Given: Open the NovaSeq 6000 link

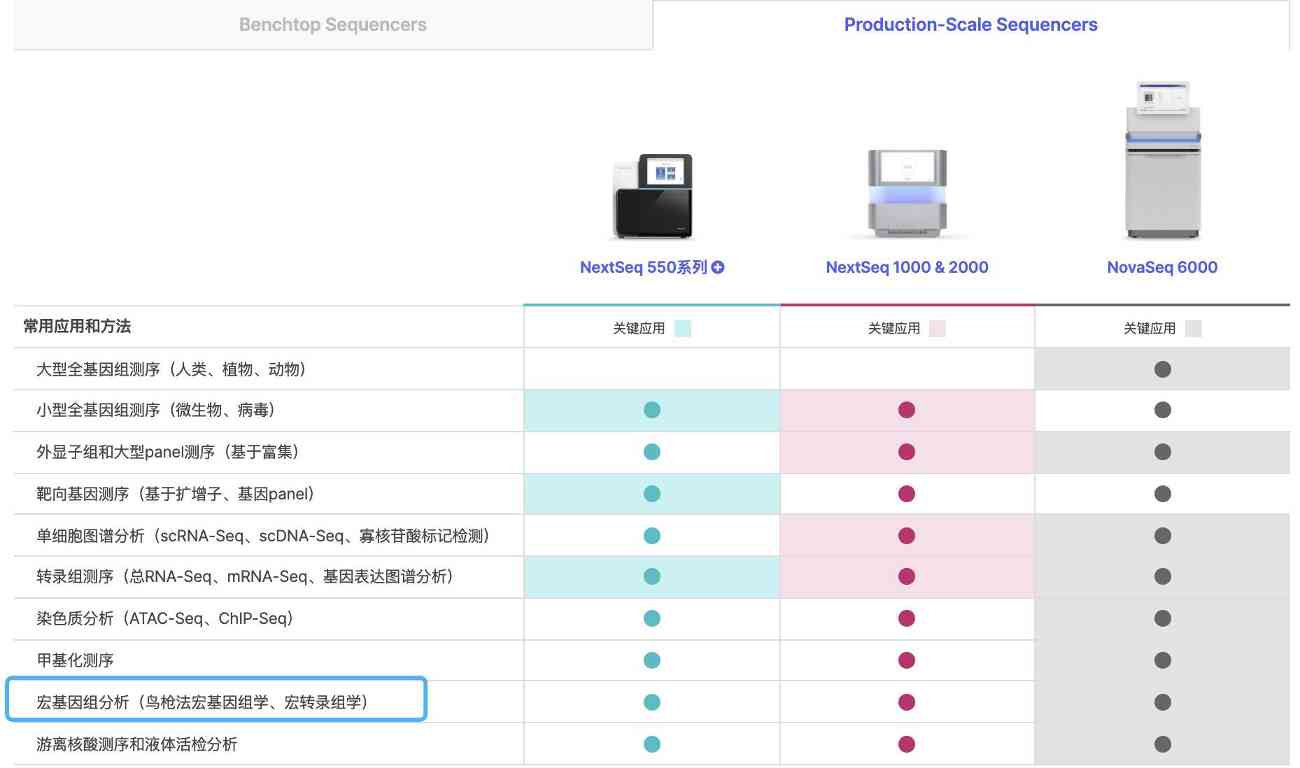Looking at the screenshot, I should (1162, 267).
